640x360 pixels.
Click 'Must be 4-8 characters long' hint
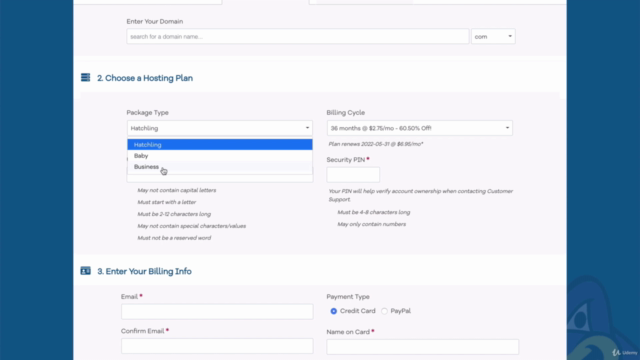coord(374,212)
